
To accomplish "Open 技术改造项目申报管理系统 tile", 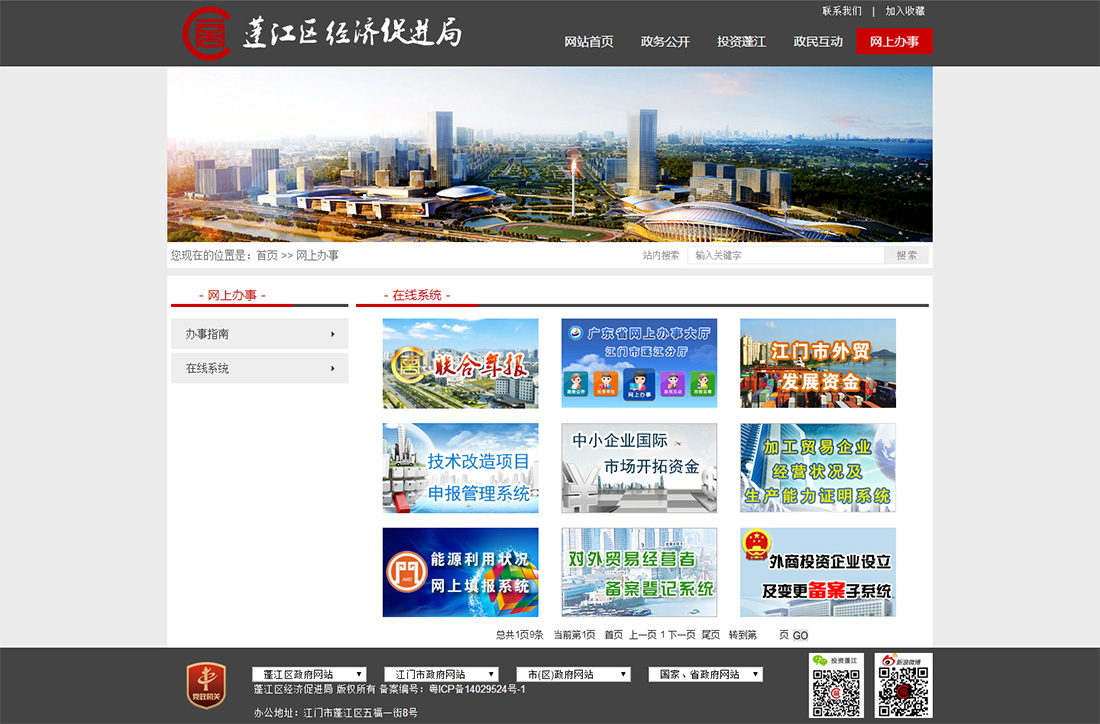I will [x=460, y=468].
